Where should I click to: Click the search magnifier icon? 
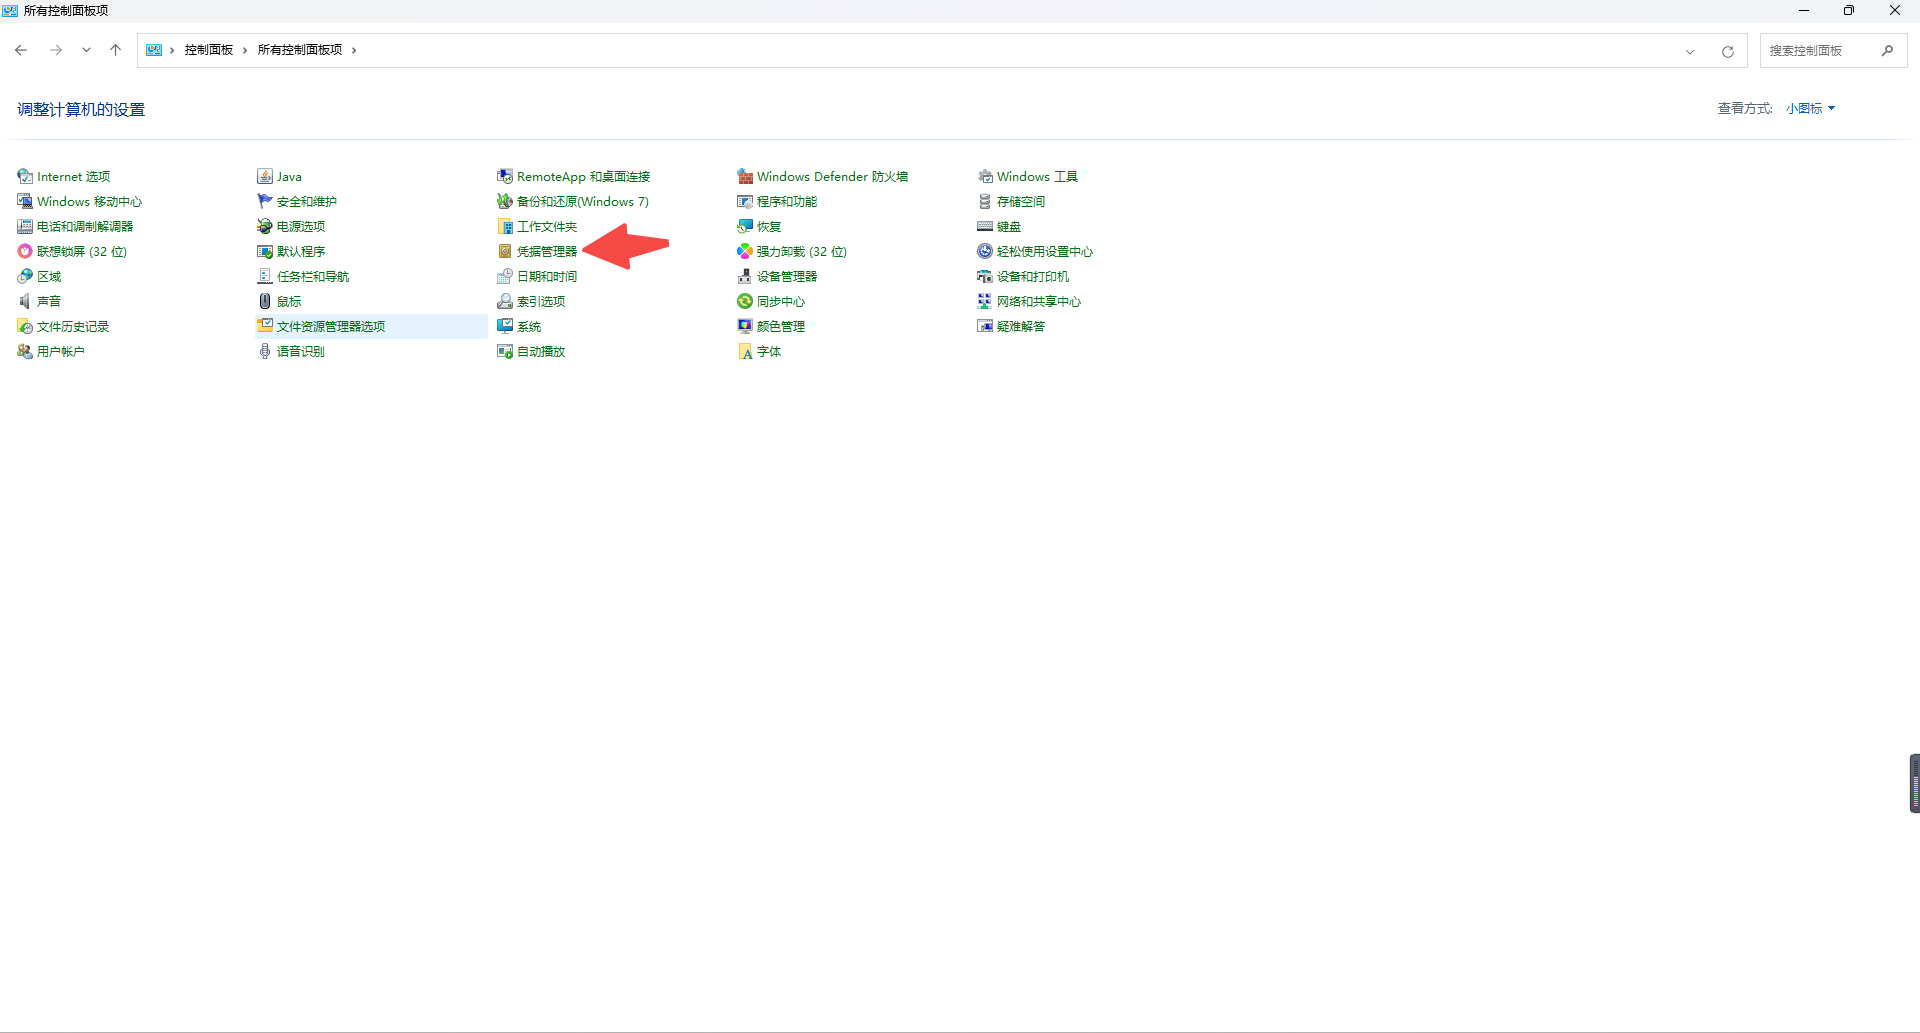coord(1887,51)
